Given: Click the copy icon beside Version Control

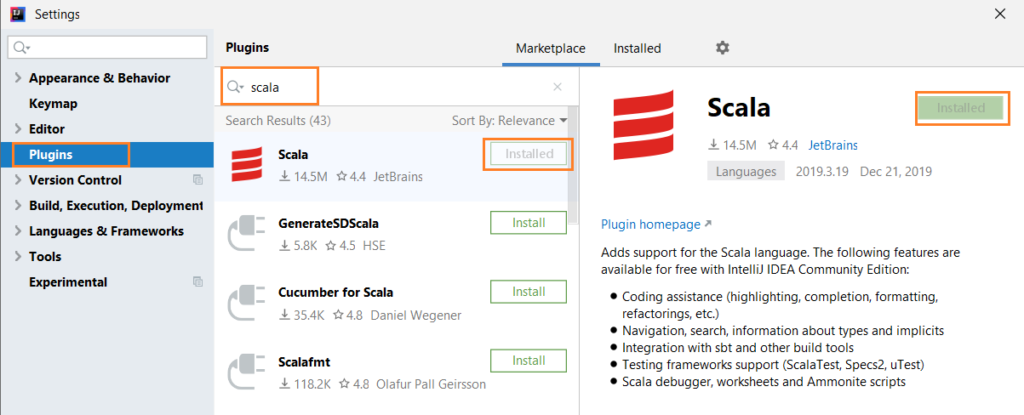Looking at the screenshot, I should tap(198, 180).
